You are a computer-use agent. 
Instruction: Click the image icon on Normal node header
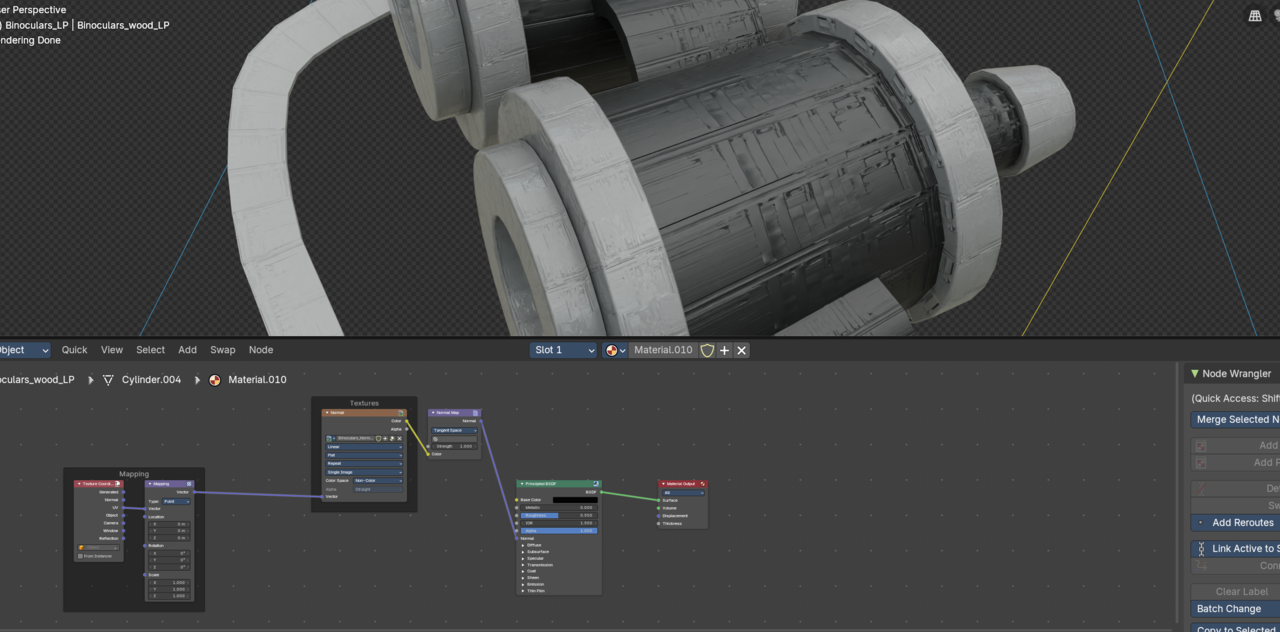tap(401, 413)
